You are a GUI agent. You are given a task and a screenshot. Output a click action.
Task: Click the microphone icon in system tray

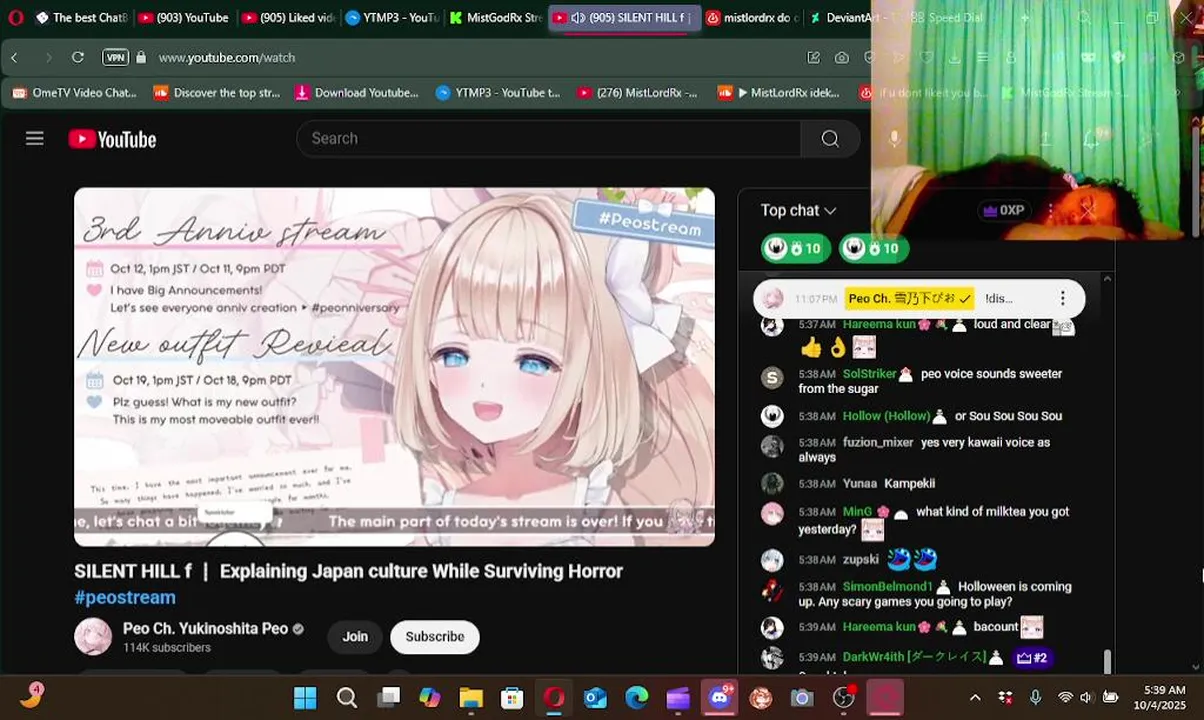pyautogui.click(x=1035, y=697)
